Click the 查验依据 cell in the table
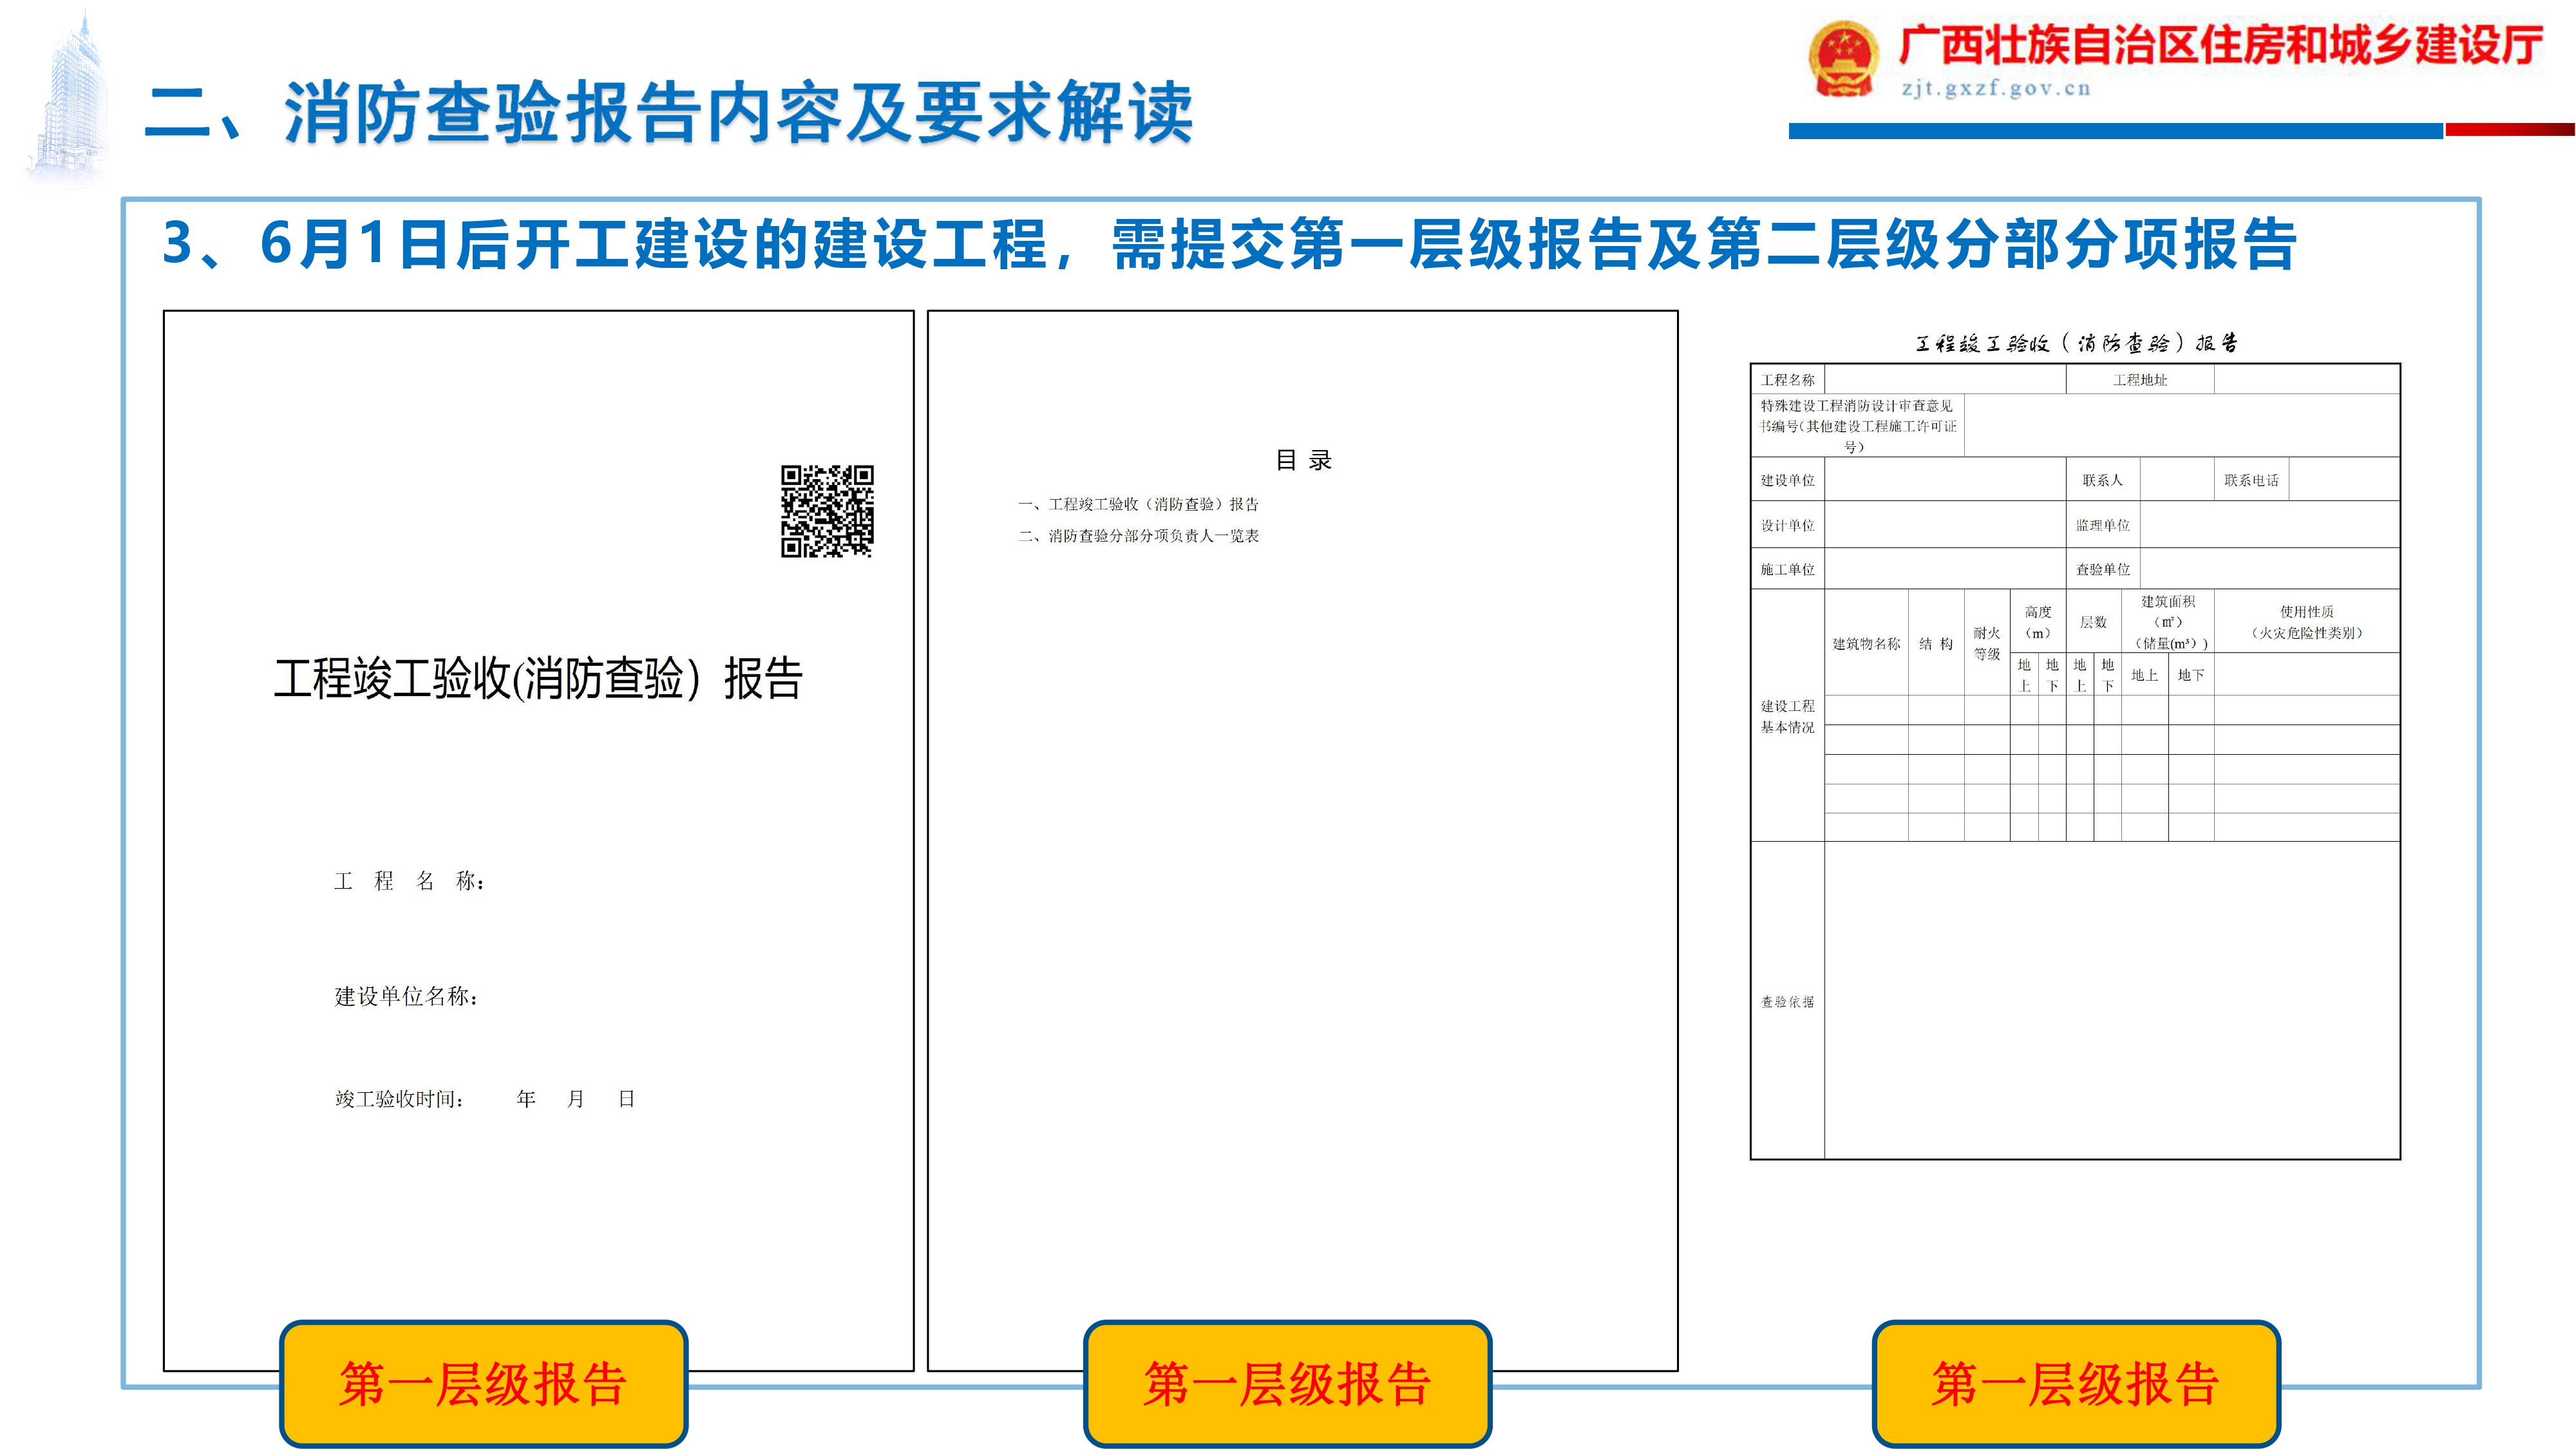This screenshot has height=1449, width=2576. [x=1787, y=1001]
